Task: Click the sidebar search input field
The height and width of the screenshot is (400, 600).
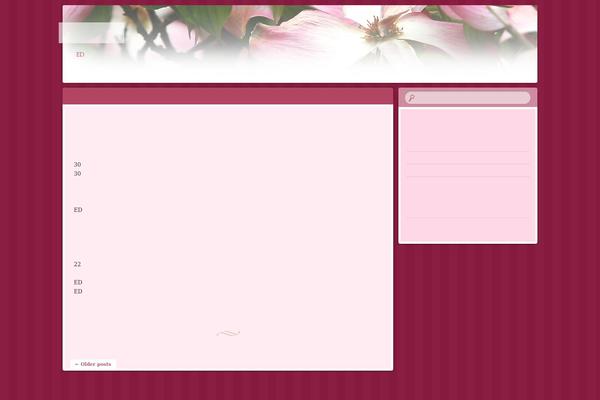Action: 468,98
